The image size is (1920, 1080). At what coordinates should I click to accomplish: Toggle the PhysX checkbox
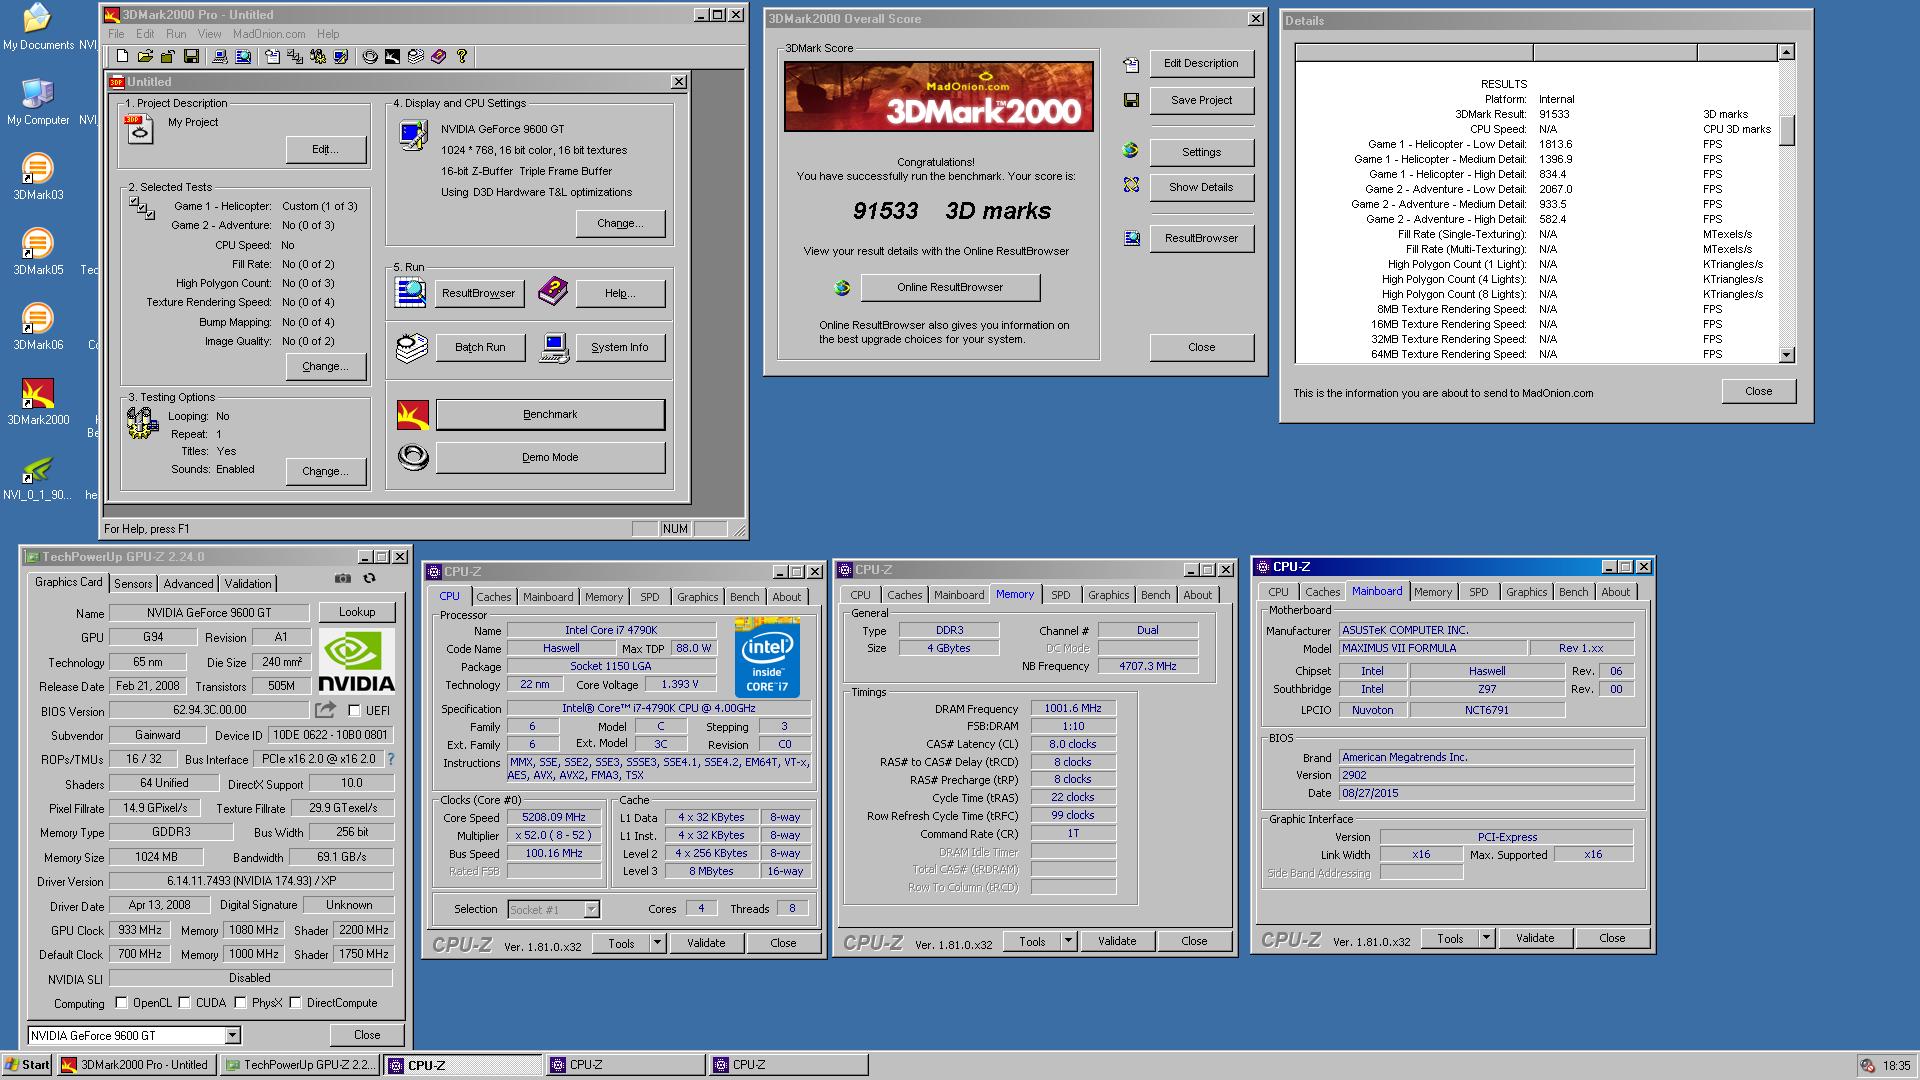240,1003
